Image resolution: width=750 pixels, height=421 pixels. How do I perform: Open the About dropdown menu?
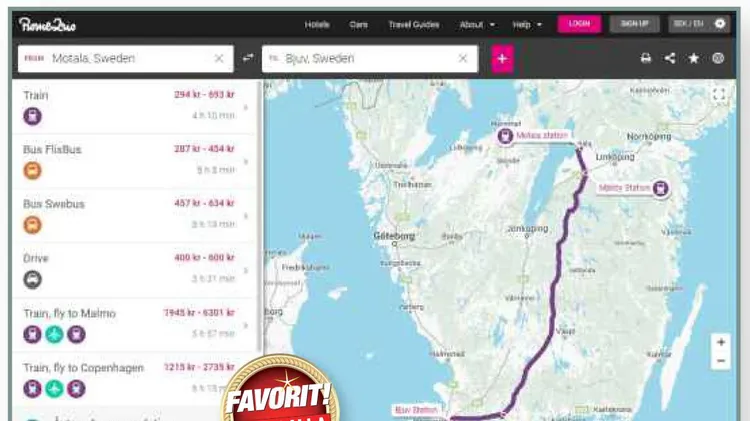click(x=477, y=24)
